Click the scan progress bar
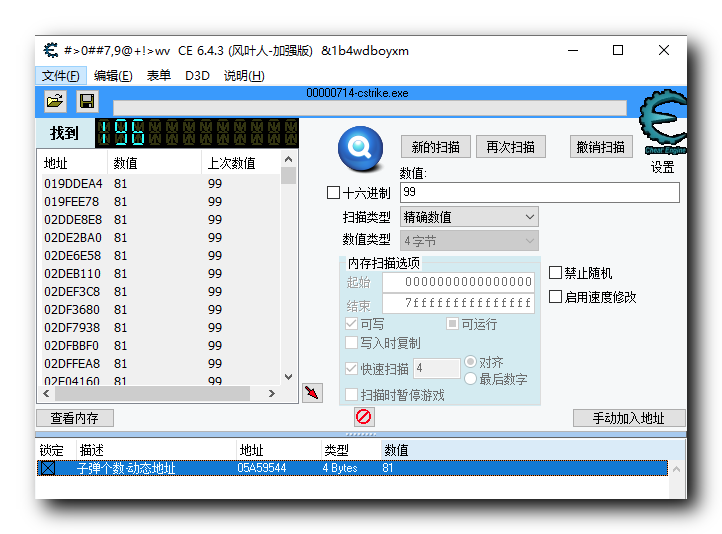722x534 pixels. tap(370, 108)
